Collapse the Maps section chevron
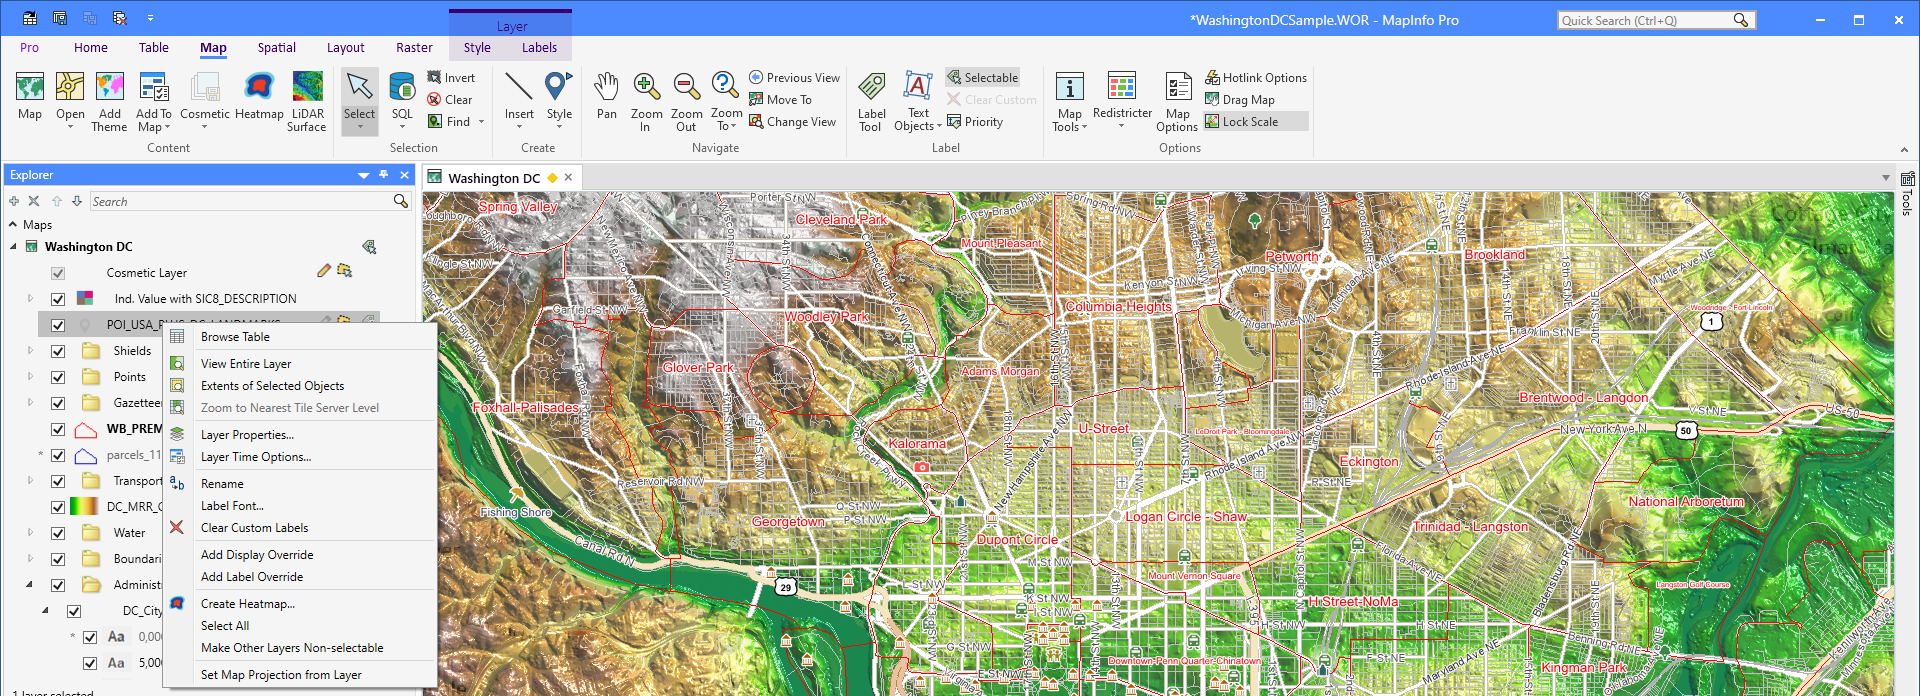 (13, 225)
